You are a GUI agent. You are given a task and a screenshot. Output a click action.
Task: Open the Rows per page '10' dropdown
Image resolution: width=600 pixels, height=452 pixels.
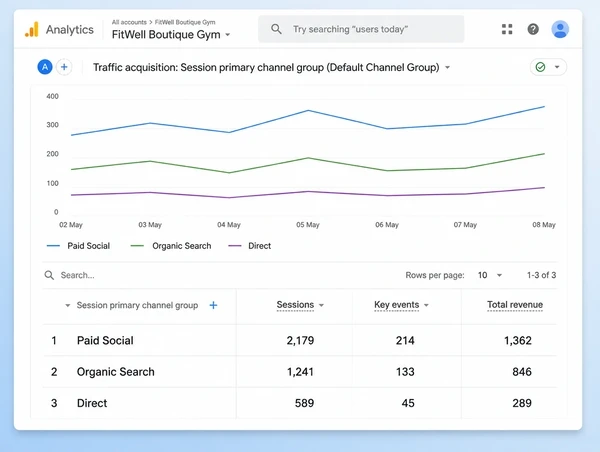point(490,275)
